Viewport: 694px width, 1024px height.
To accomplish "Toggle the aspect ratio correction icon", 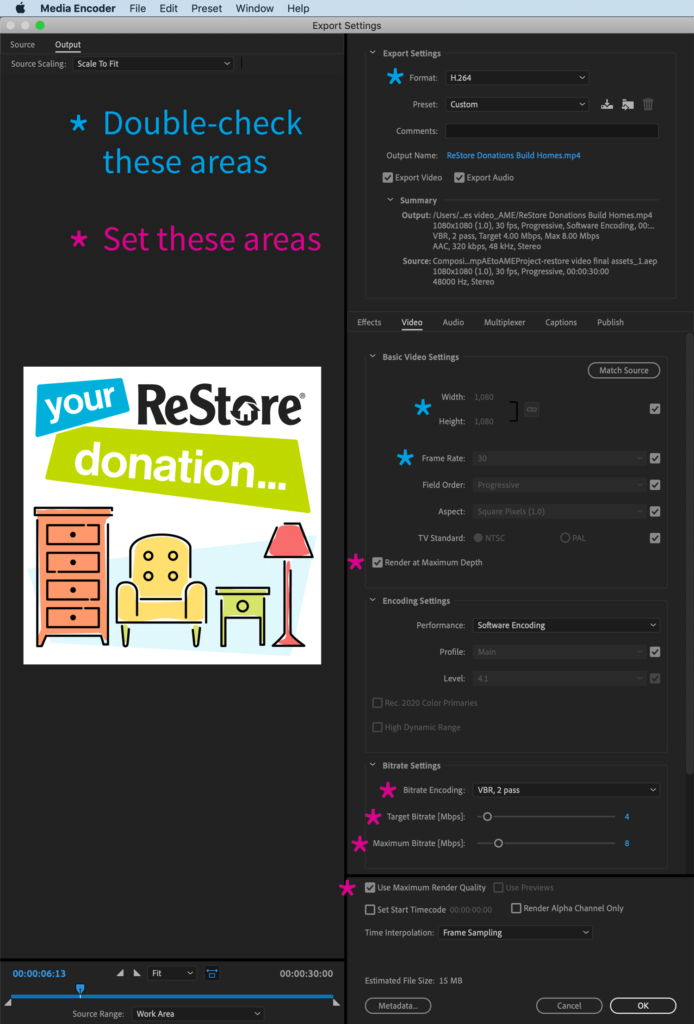I will 212,973.
